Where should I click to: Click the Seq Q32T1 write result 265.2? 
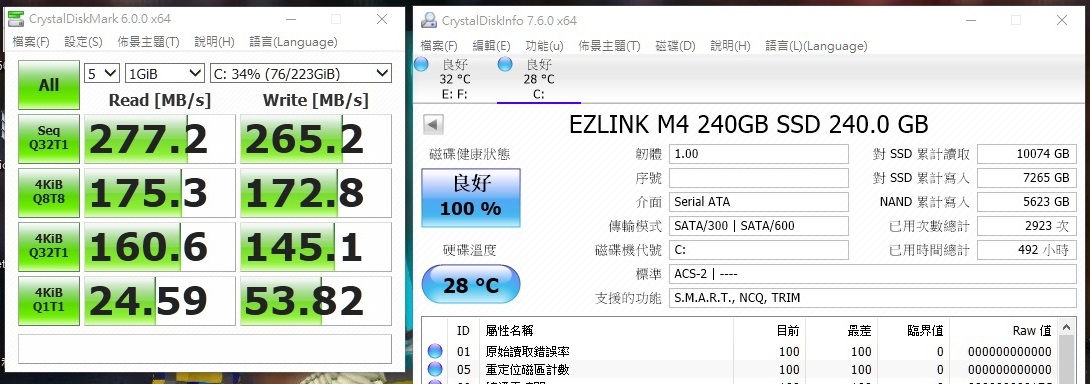(x=316, y=139)
